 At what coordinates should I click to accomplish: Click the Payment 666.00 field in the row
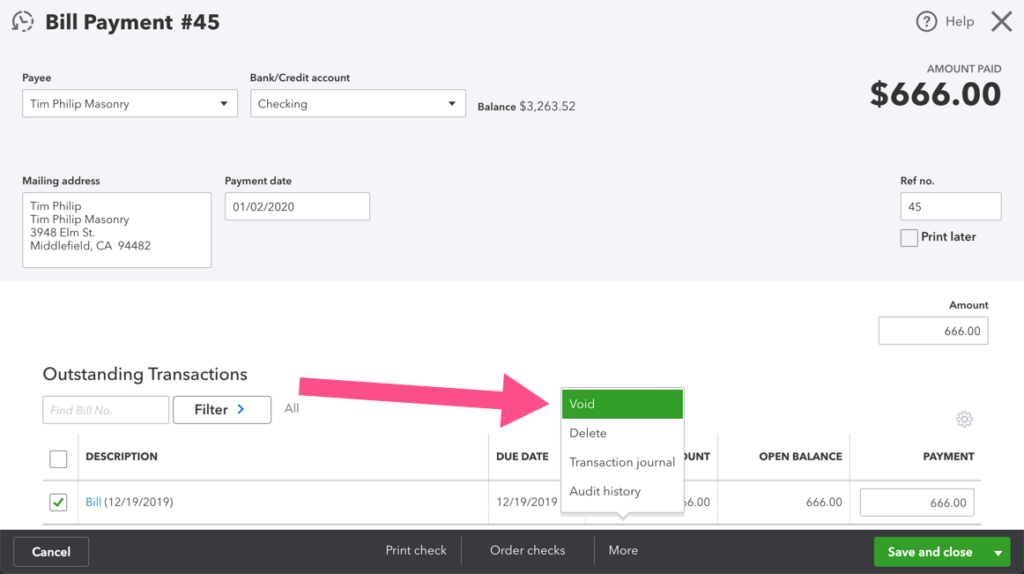[x=917, y=503]
